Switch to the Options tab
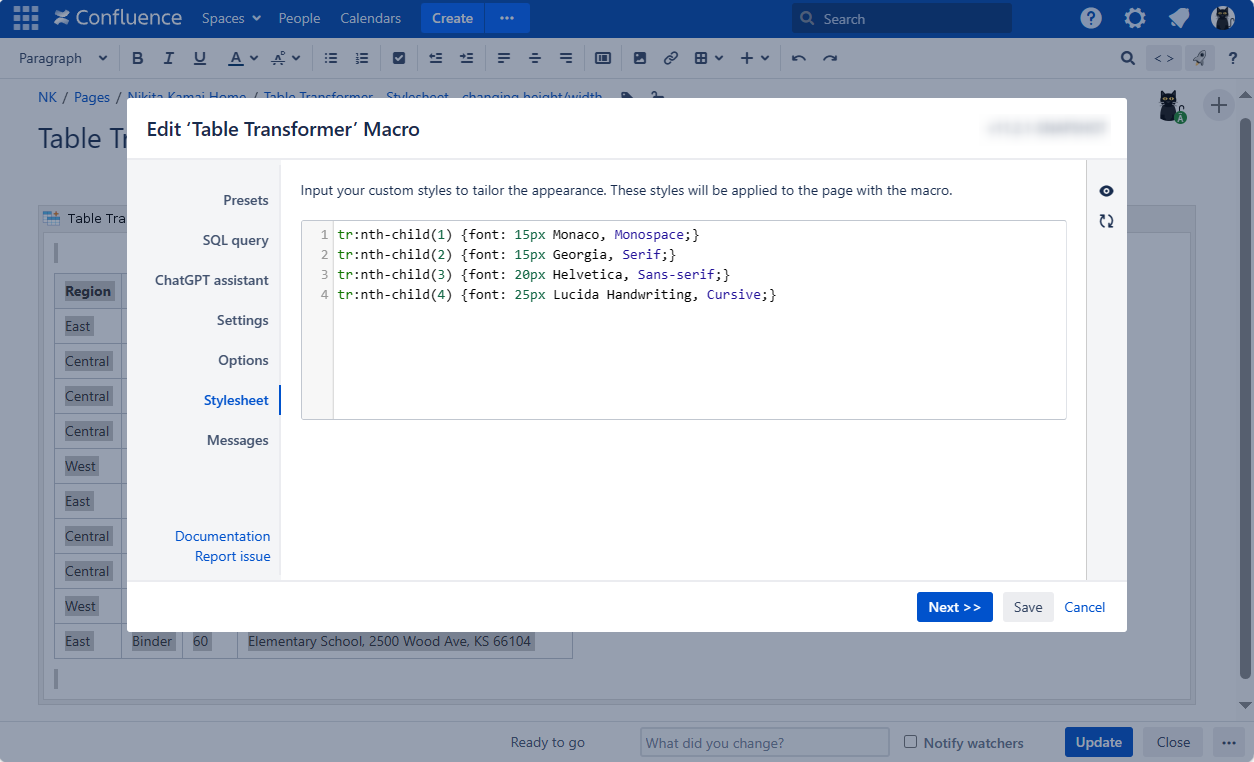 244,360
